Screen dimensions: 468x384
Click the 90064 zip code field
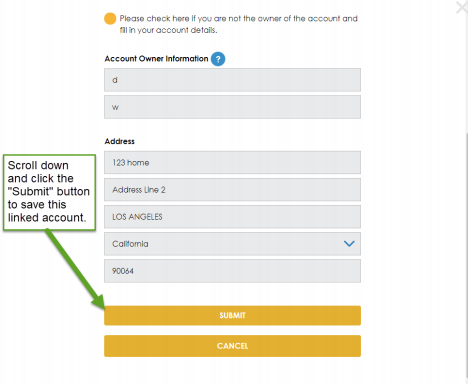(232, 271)
